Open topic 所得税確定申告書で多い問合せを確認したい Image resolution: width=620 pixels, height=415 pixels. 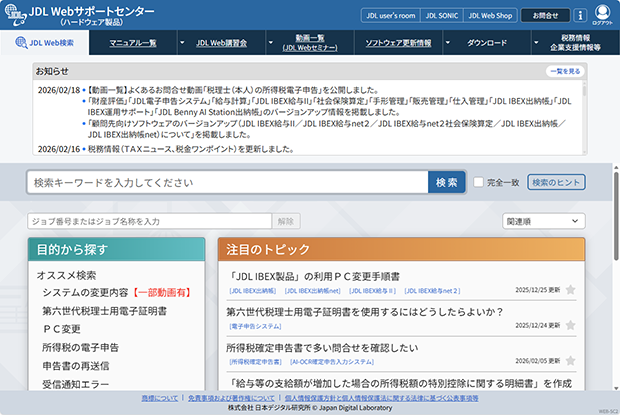pyautogui.click(x=322, y=348)
